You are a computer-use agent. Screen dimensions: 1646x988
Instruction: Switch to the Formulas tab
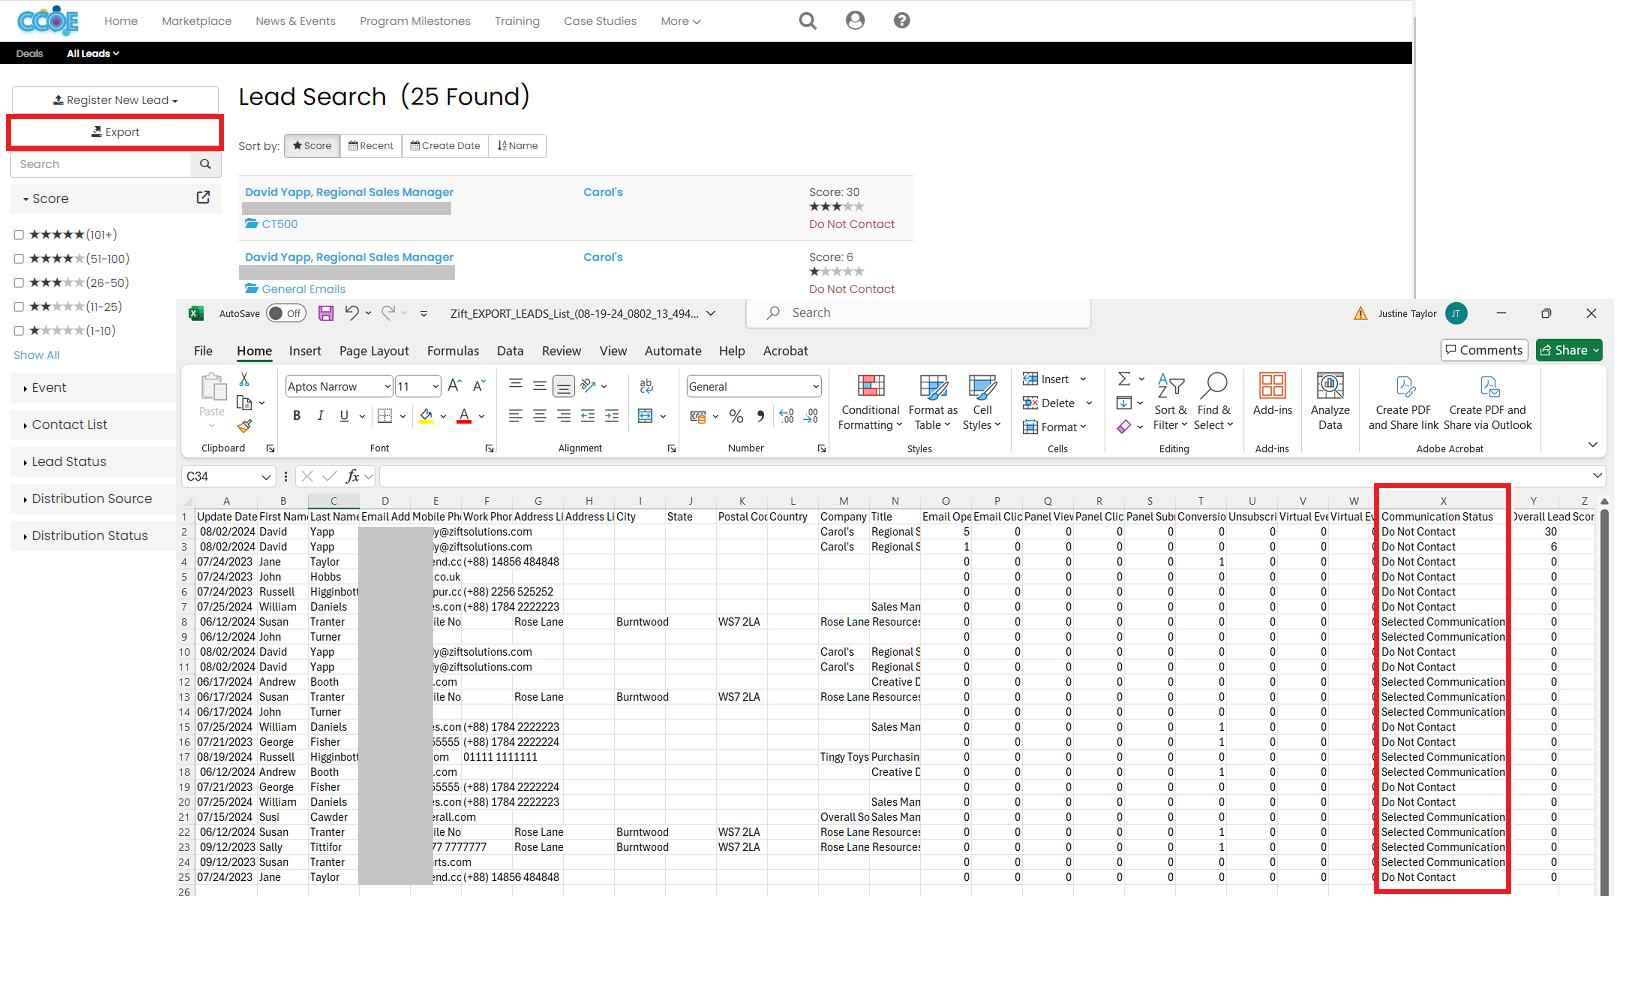(x=453, y=351)
